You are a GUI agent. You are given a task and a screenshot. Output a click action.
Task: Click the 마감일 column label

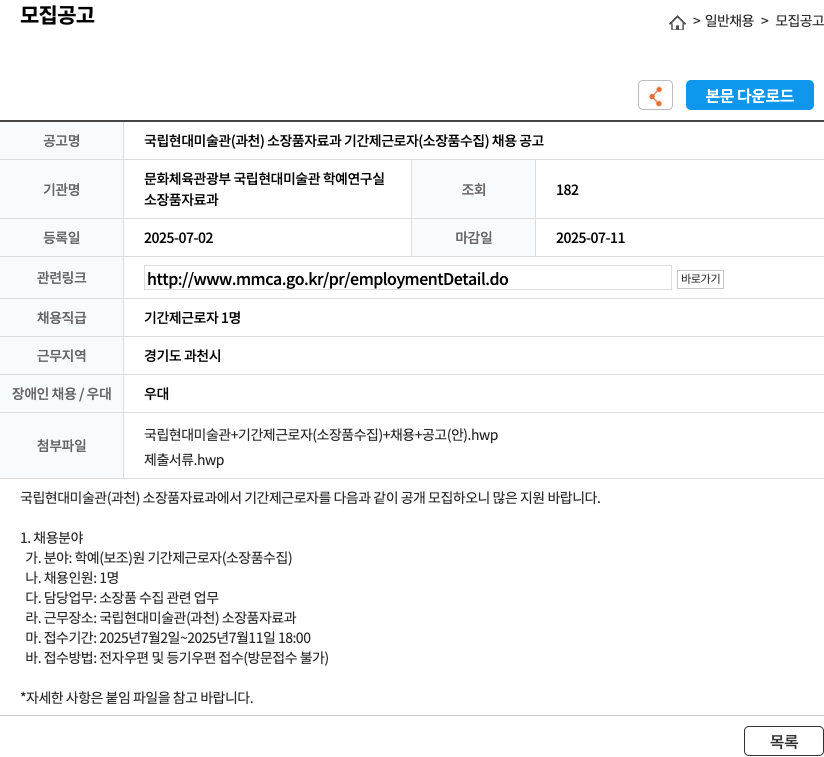click(x=473, y=238)
